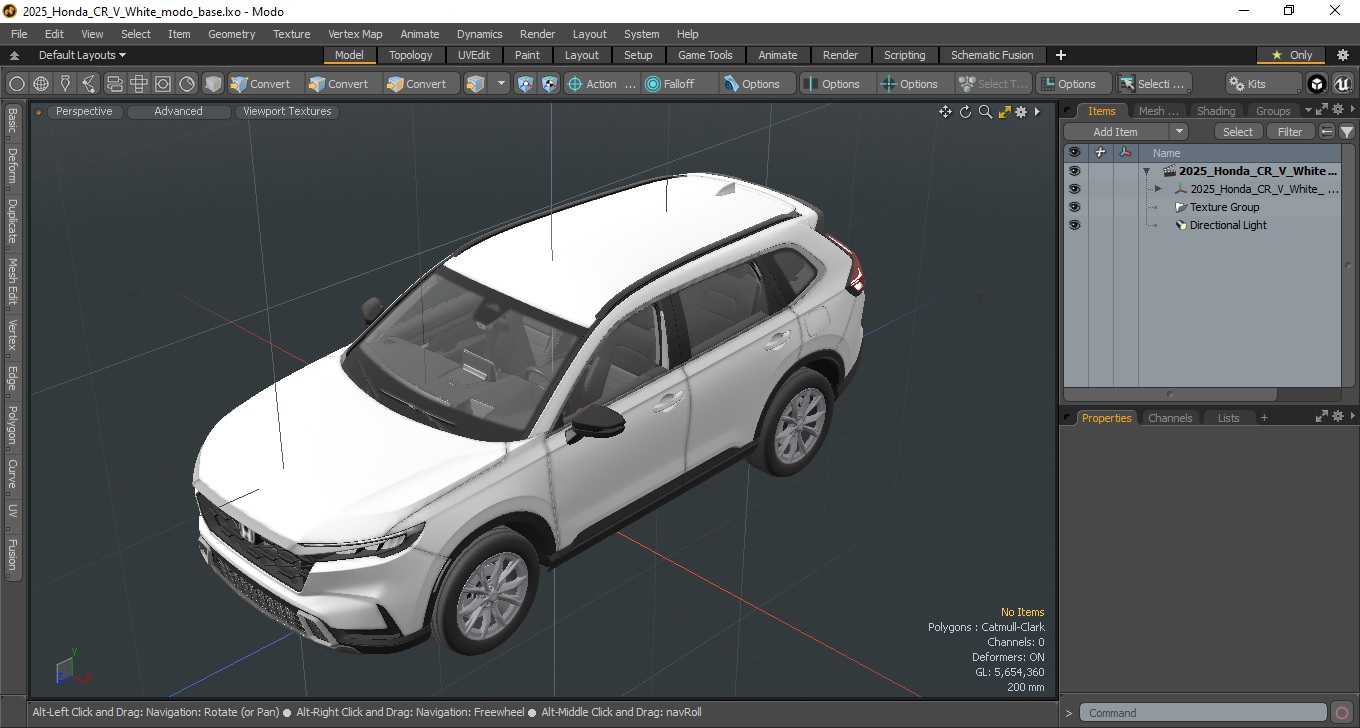Viewport: 1360px width, 728px height.
Task: Click the funnel filter icon in Items panel
Action: (x=1347, y=132)
